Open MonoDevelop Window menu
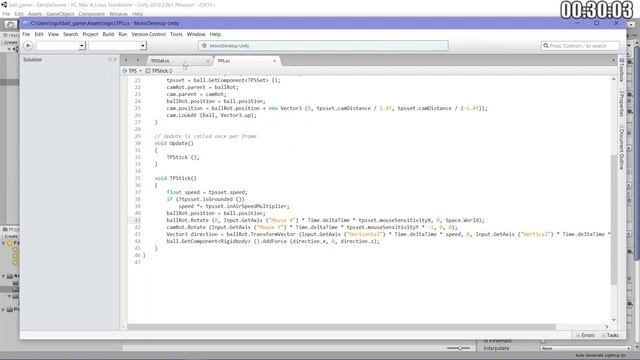The height and width of the screenshot is (360, 640). (196, 34)
